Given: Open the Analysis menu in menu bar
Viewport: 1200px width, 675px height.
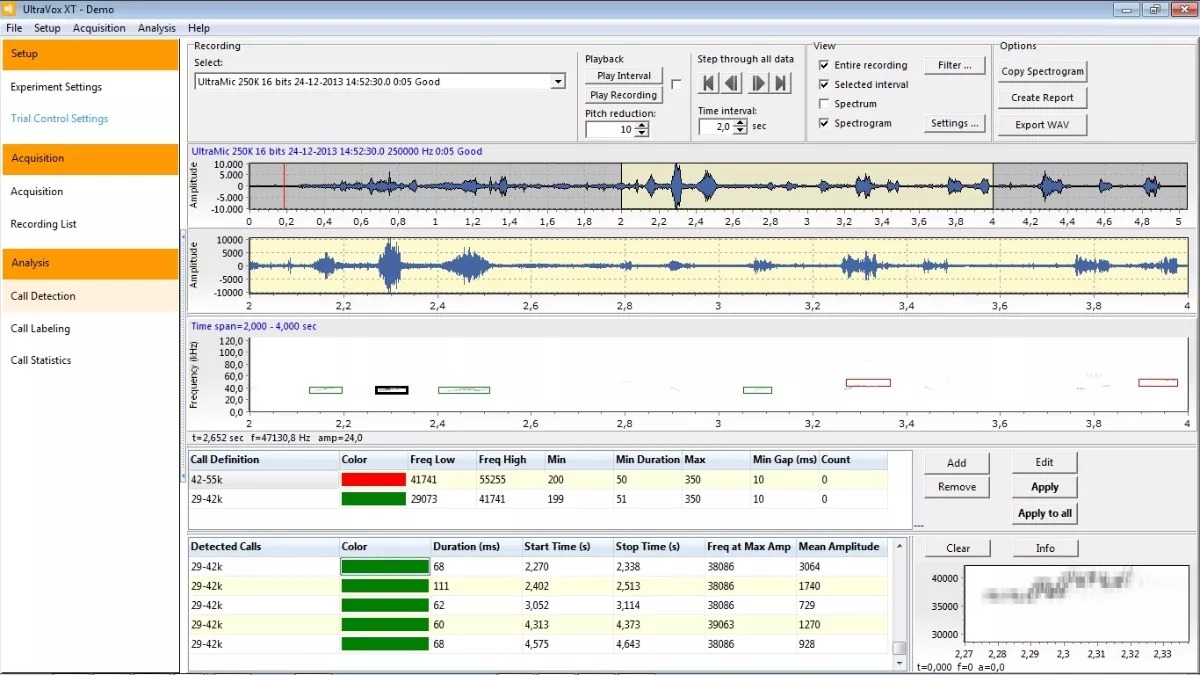Looking at the screenshot, I should click(157, 28).
